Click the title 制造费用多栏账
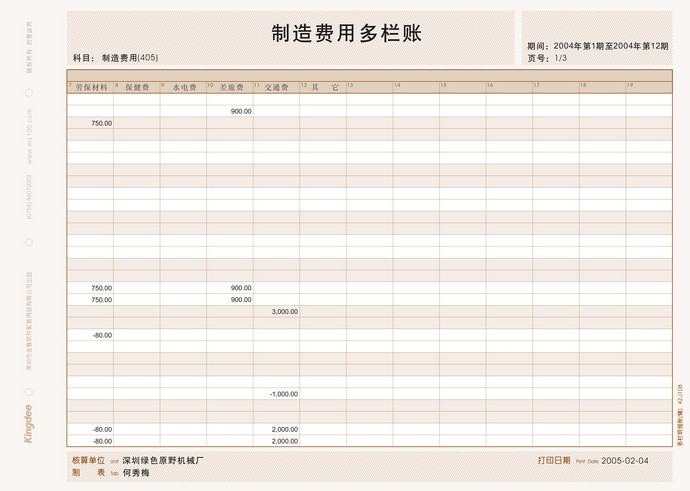Viewport: 690px width, 491px height. coord(347,34)
